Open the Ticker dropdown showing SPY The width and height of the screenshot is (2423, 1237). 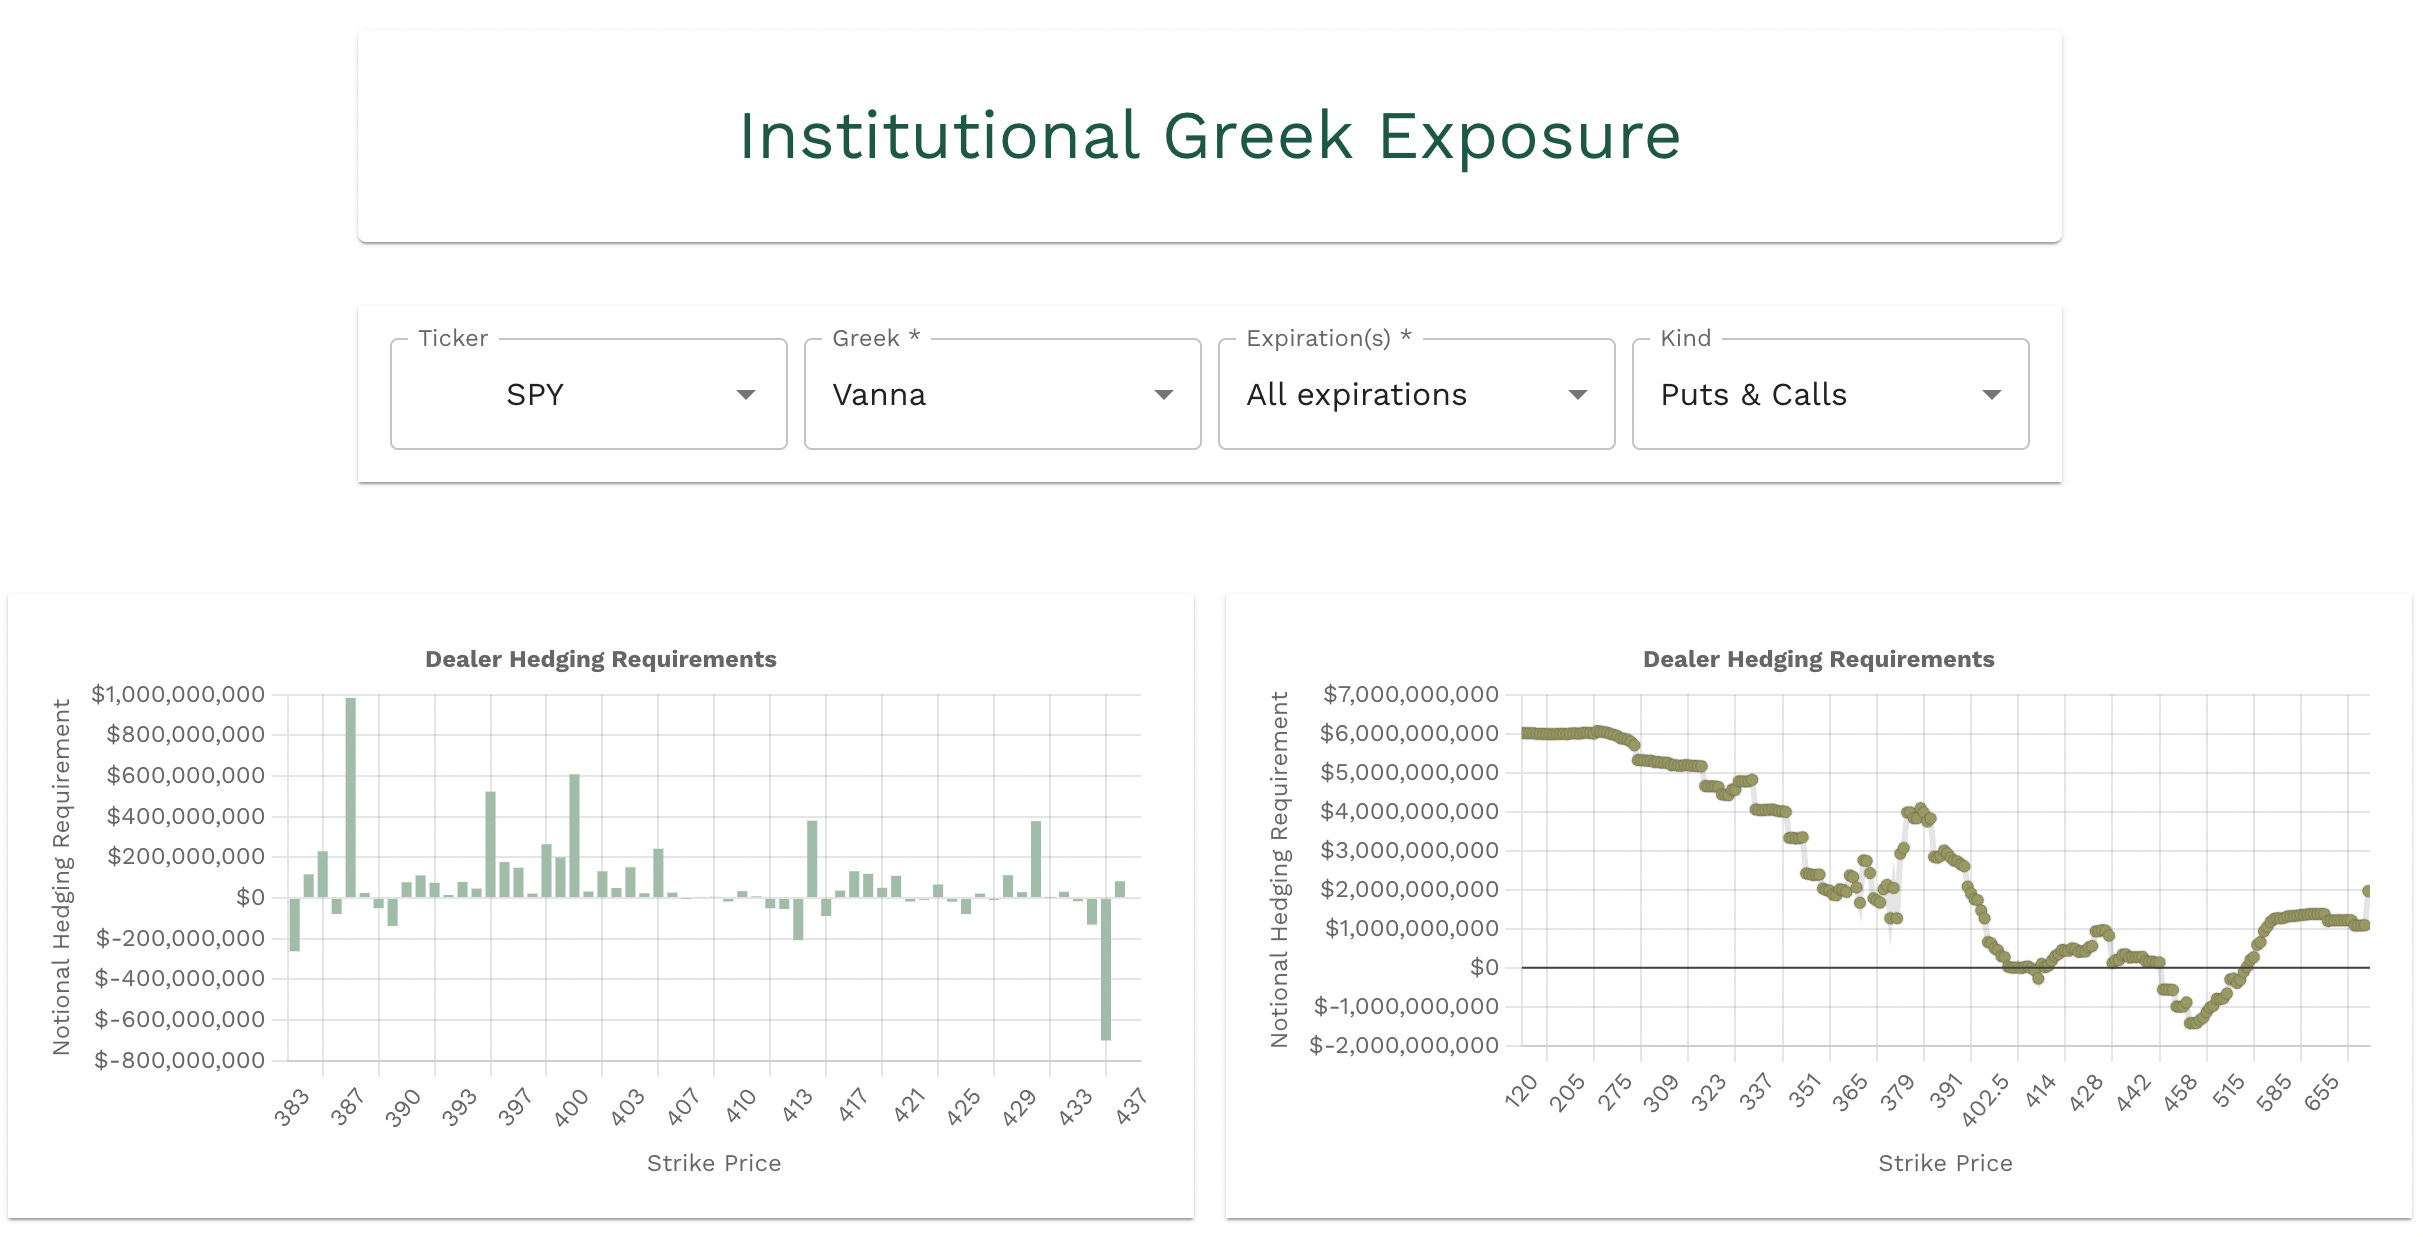pos(588,394)
